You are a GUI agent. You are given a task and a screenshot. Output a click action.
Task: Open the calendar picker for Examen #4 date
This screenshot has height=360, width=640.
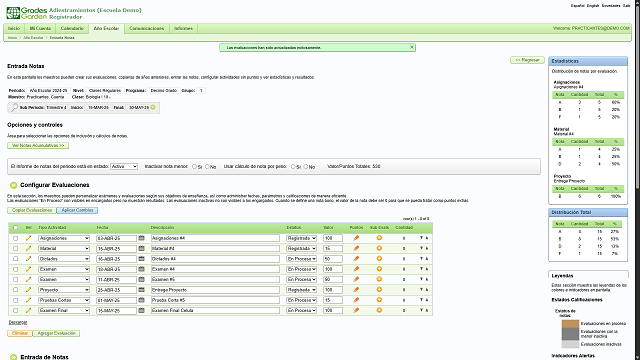click(x=142, y=269)
